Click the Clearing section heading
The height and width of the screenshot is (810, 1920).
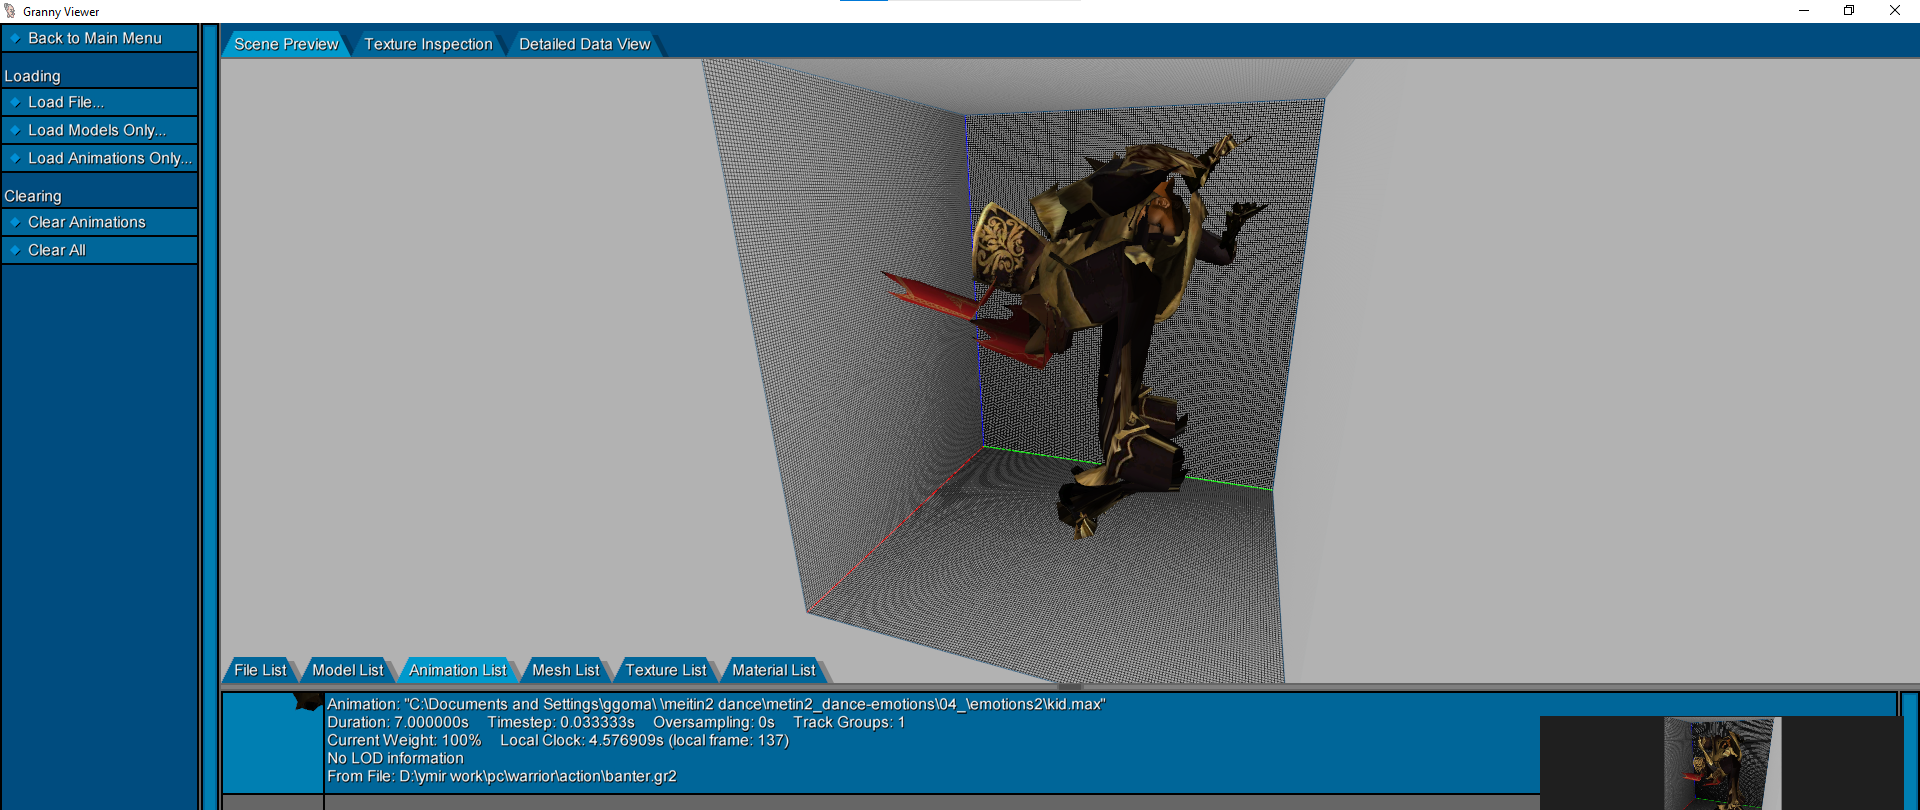pos(33,196)
